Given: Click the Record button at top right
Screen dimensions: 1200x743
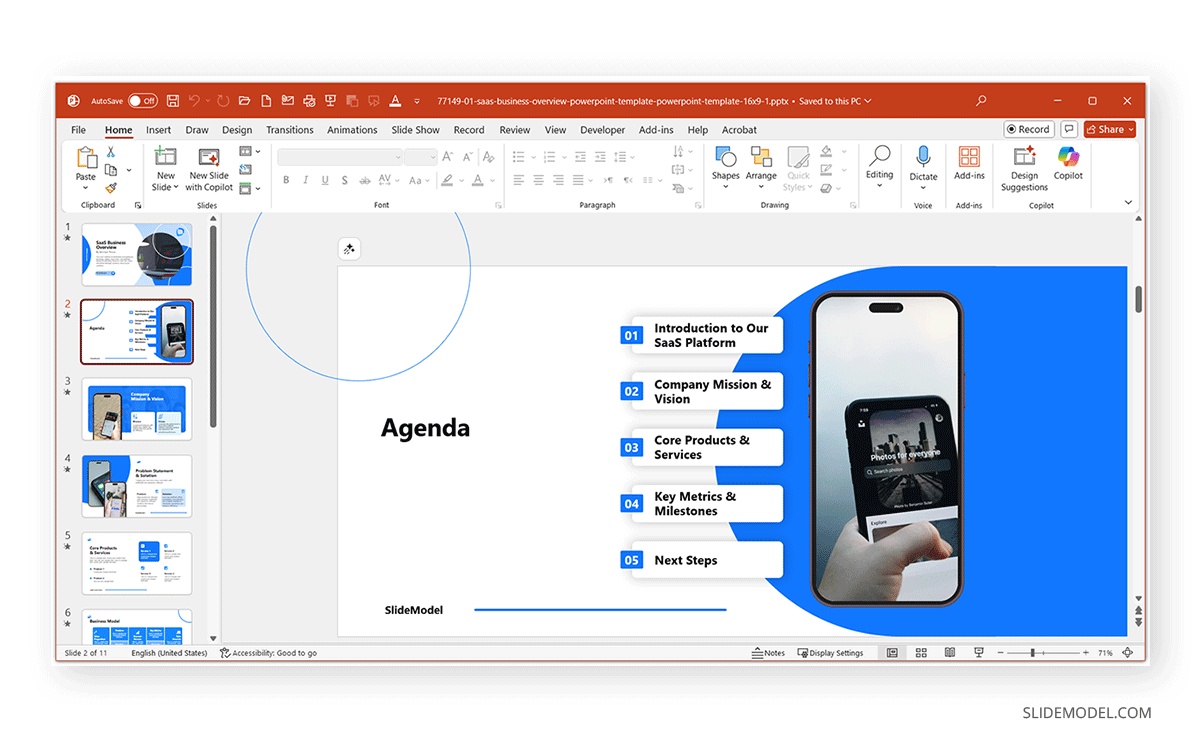Looking at the screenshot, I should [x=1028, y=129].
